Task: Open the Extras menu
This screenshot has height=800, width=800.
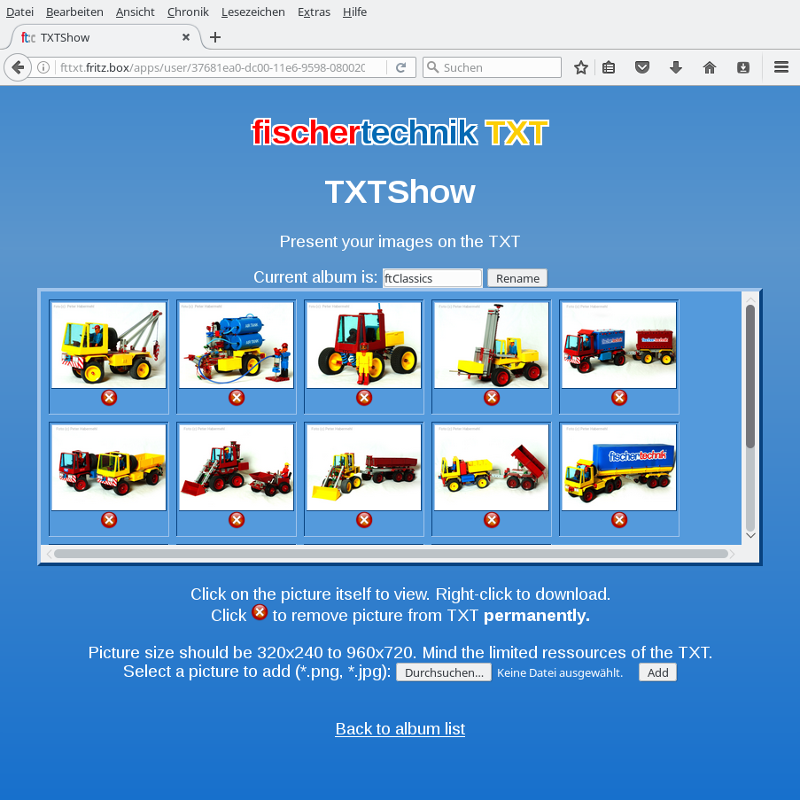Action: 314,12
